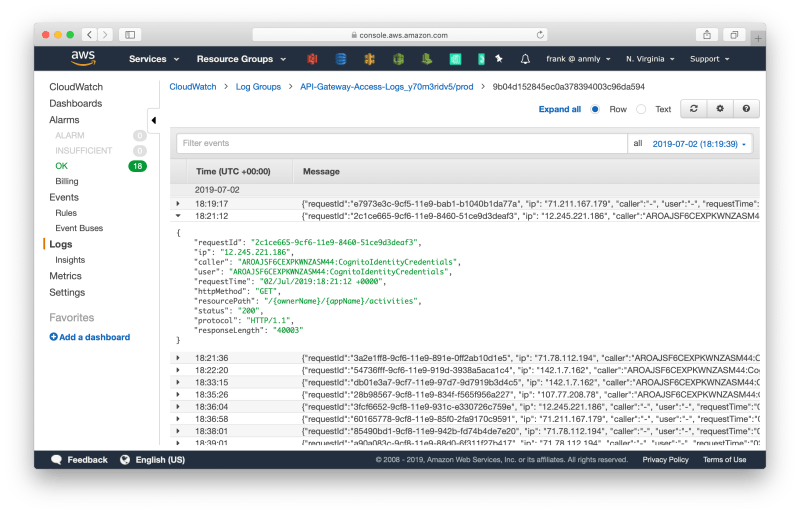The width and height of the screenshot is (800, 514).
Task: Select the Text view radio button
Action: pos(641,109)
